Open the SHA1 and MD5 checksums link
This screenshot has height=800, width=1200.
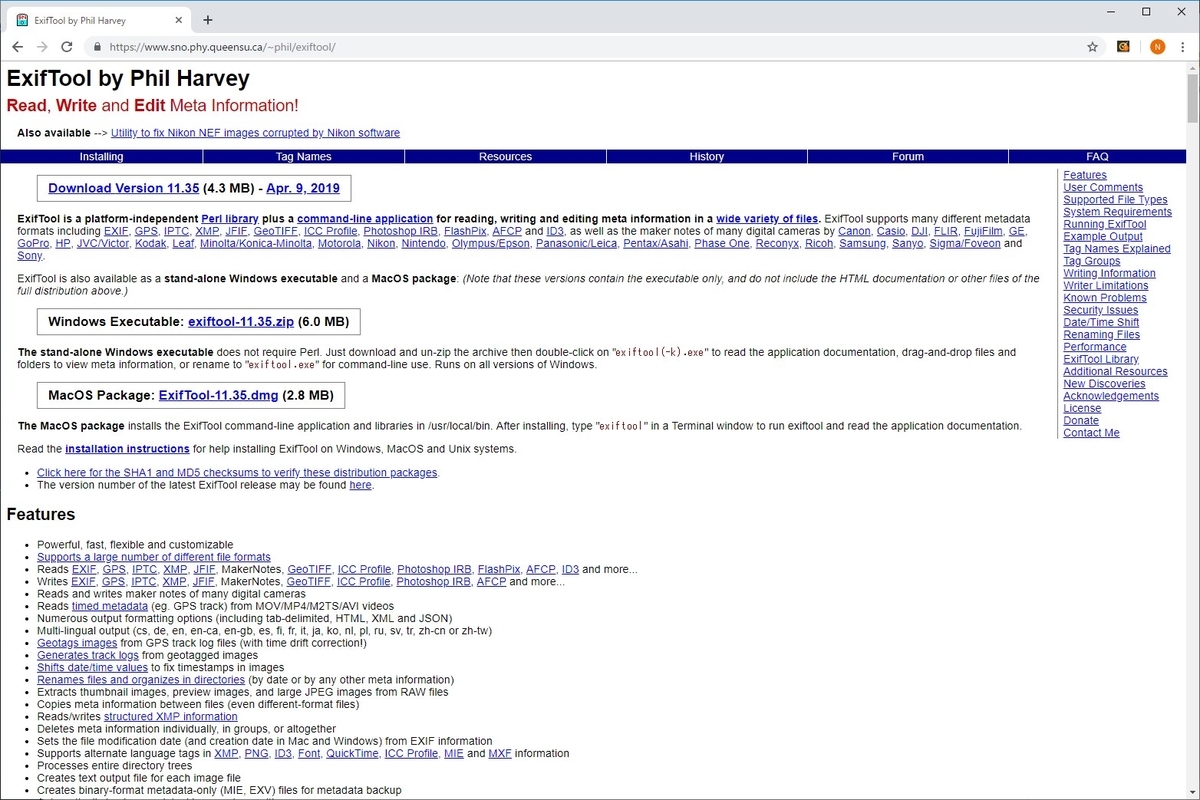[x=237, y=473]
